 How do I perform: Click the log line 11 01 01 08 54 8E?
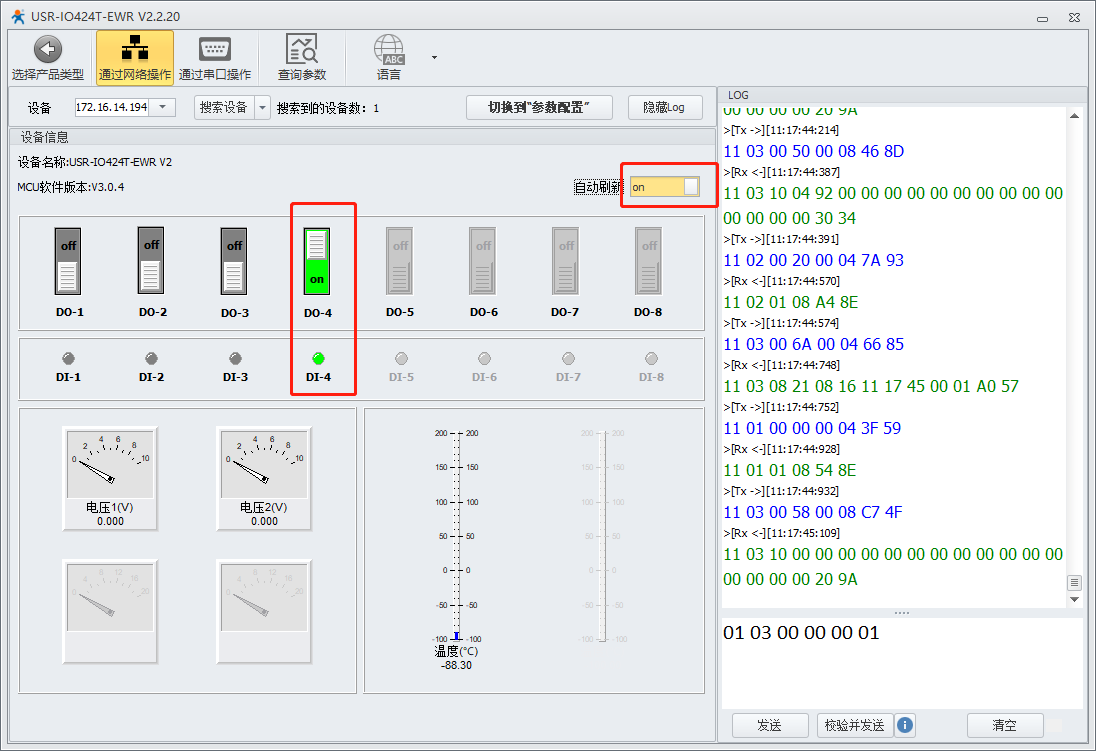click(790, 470)
